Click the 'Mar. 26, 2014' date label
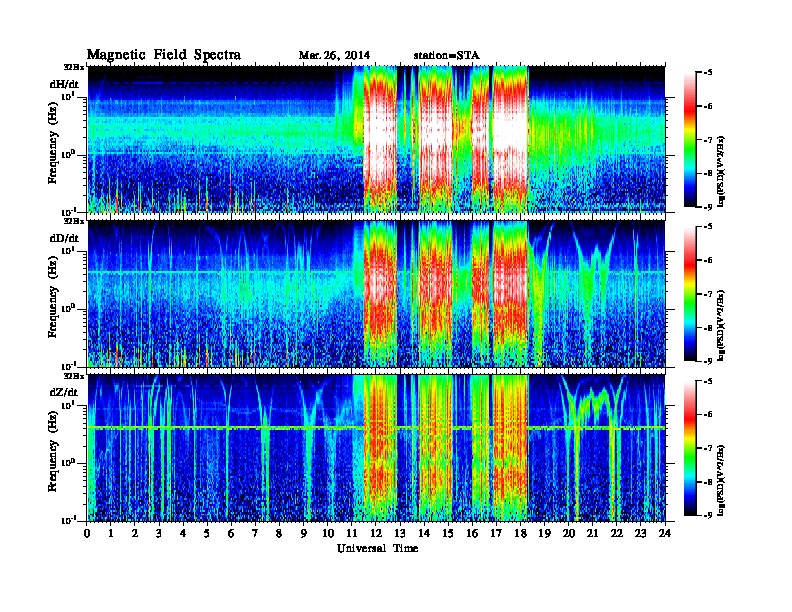 334,56
